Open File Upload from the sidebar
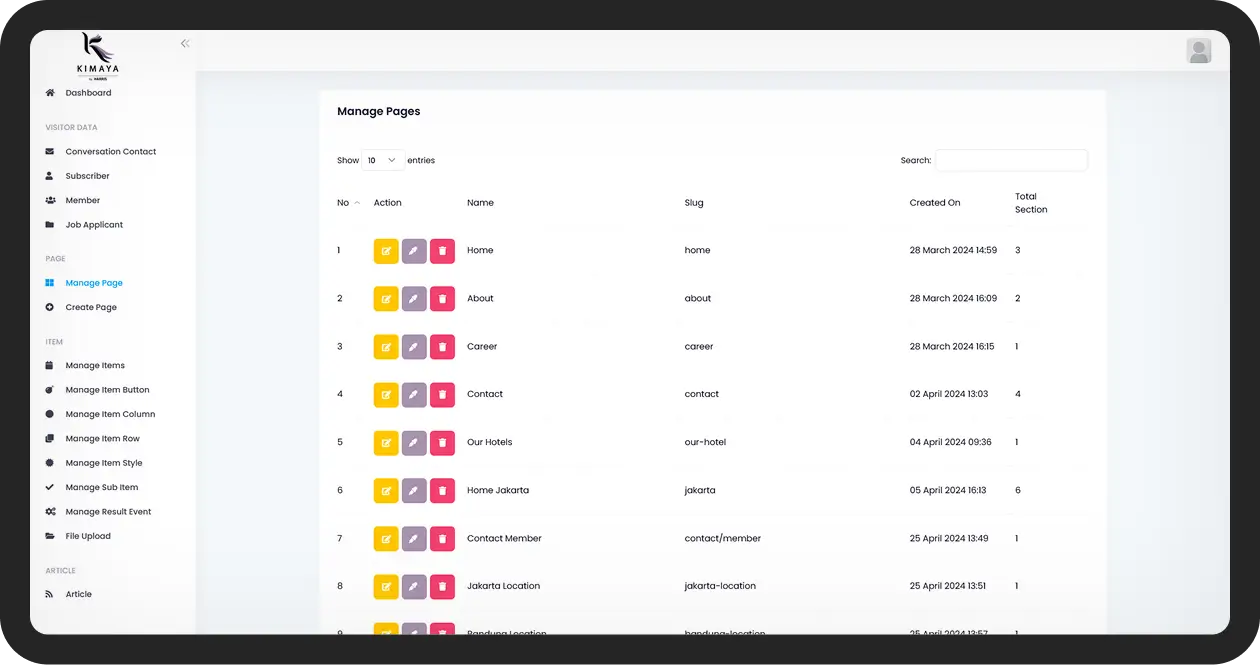The height and width of the screenshot is (665, 1260). pos(88,537)
